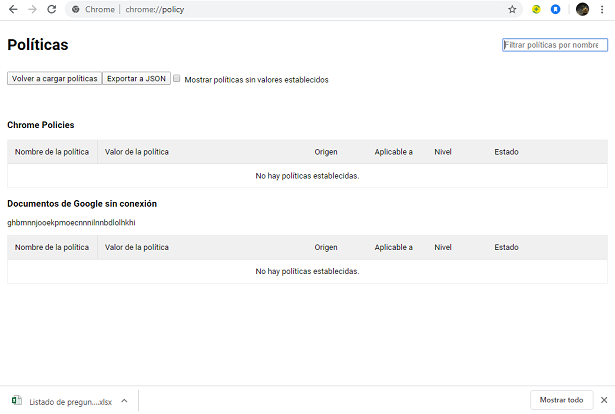Click 'Nombre de la política' header under Chrome Policies

pos(52,151)
